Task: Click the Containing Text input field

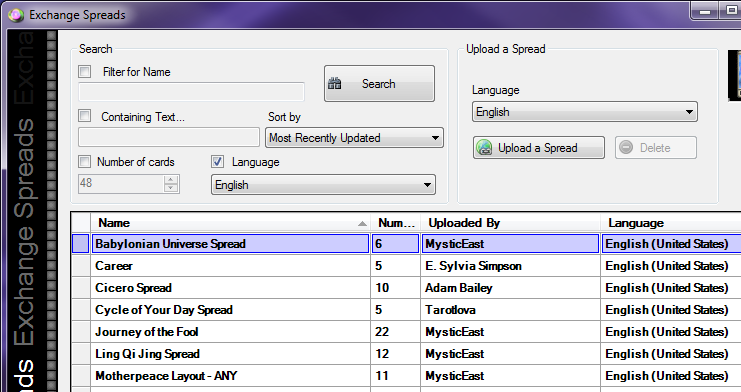Action: [169, 137]
